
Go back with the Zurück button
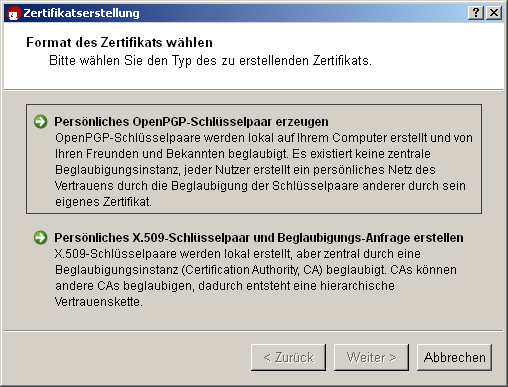[x=288, y=357]
